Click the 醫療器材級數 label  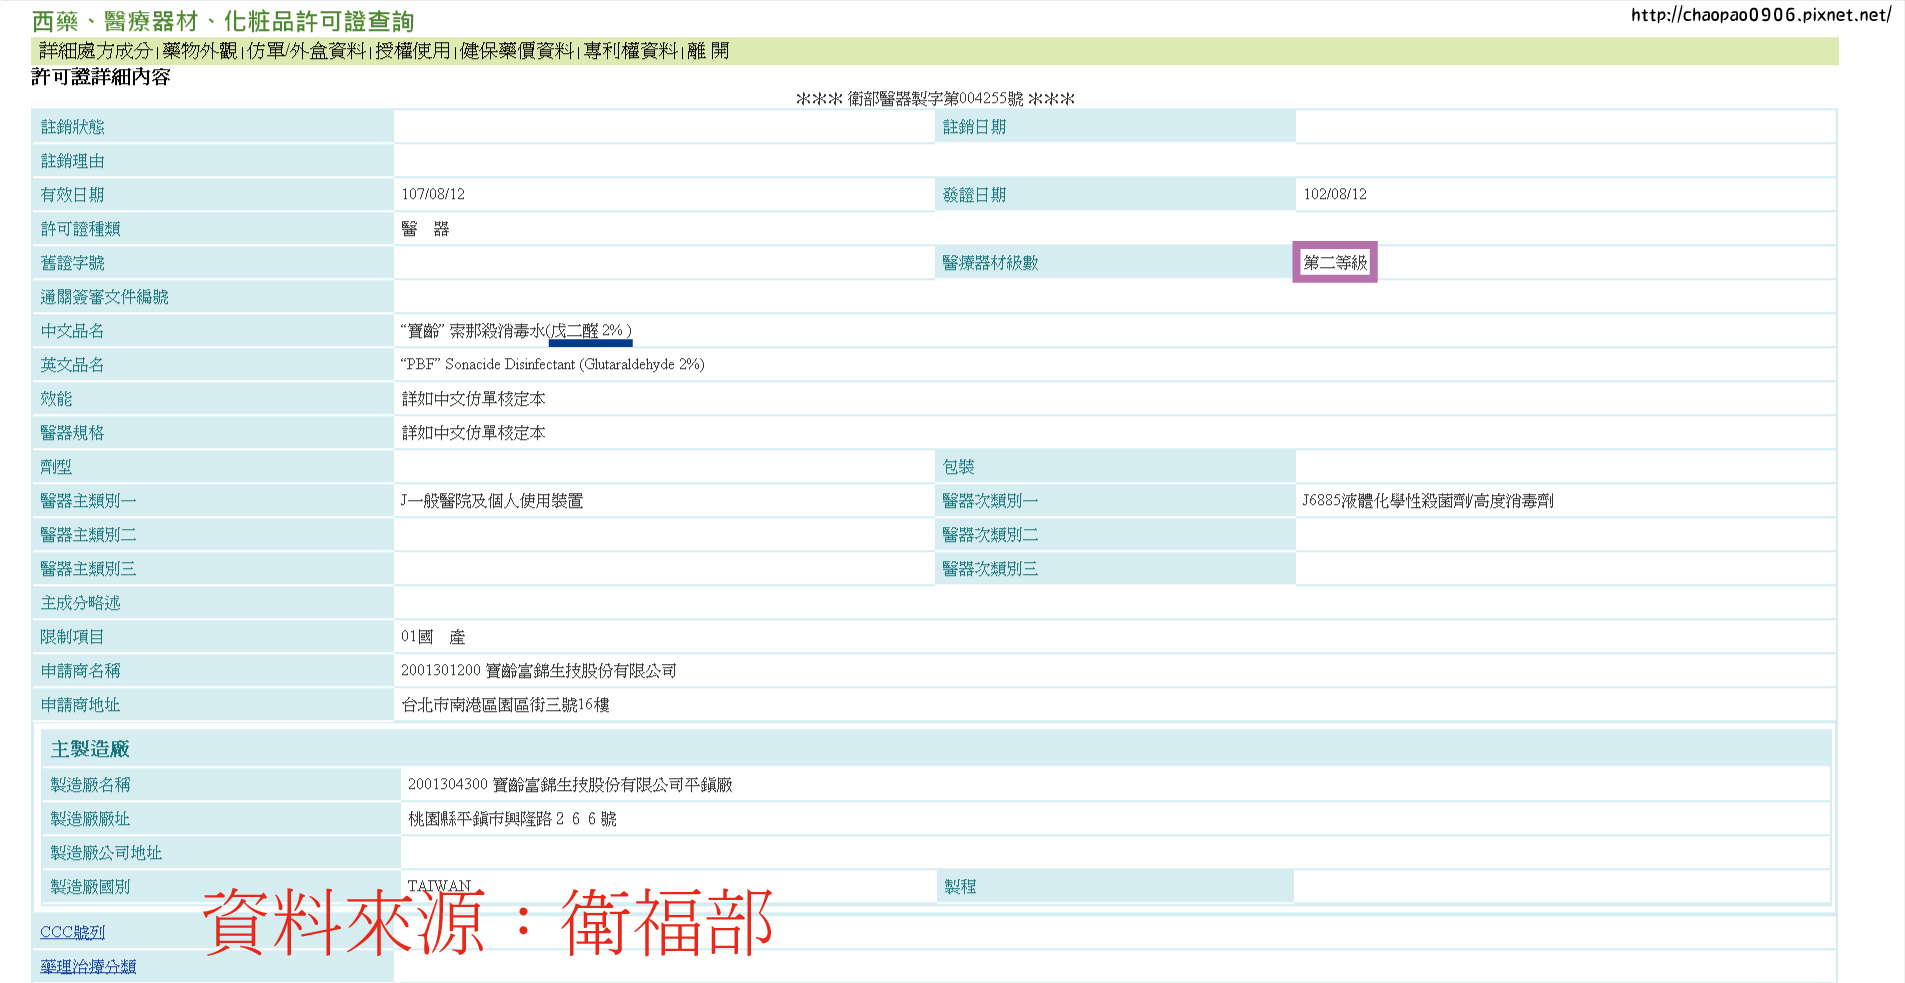pos(991,263)
